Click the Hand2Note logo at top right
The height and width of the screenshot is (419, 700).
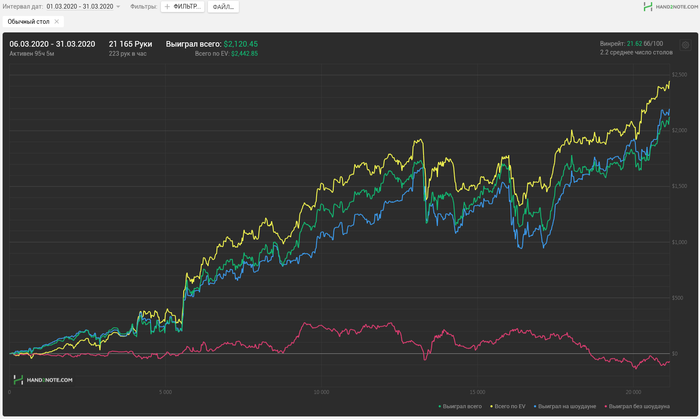pos(671,7)
